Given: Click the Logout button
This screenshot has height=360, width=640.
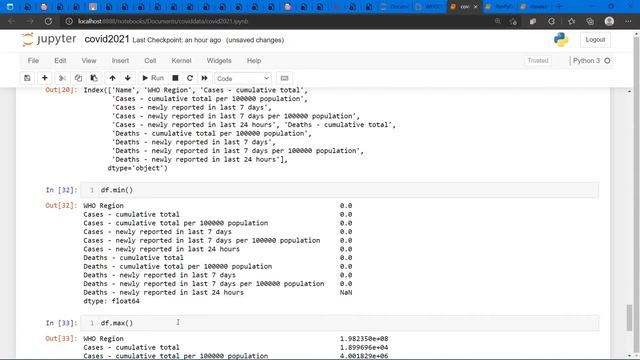Looking at the screenshot, I should [595, 40].
